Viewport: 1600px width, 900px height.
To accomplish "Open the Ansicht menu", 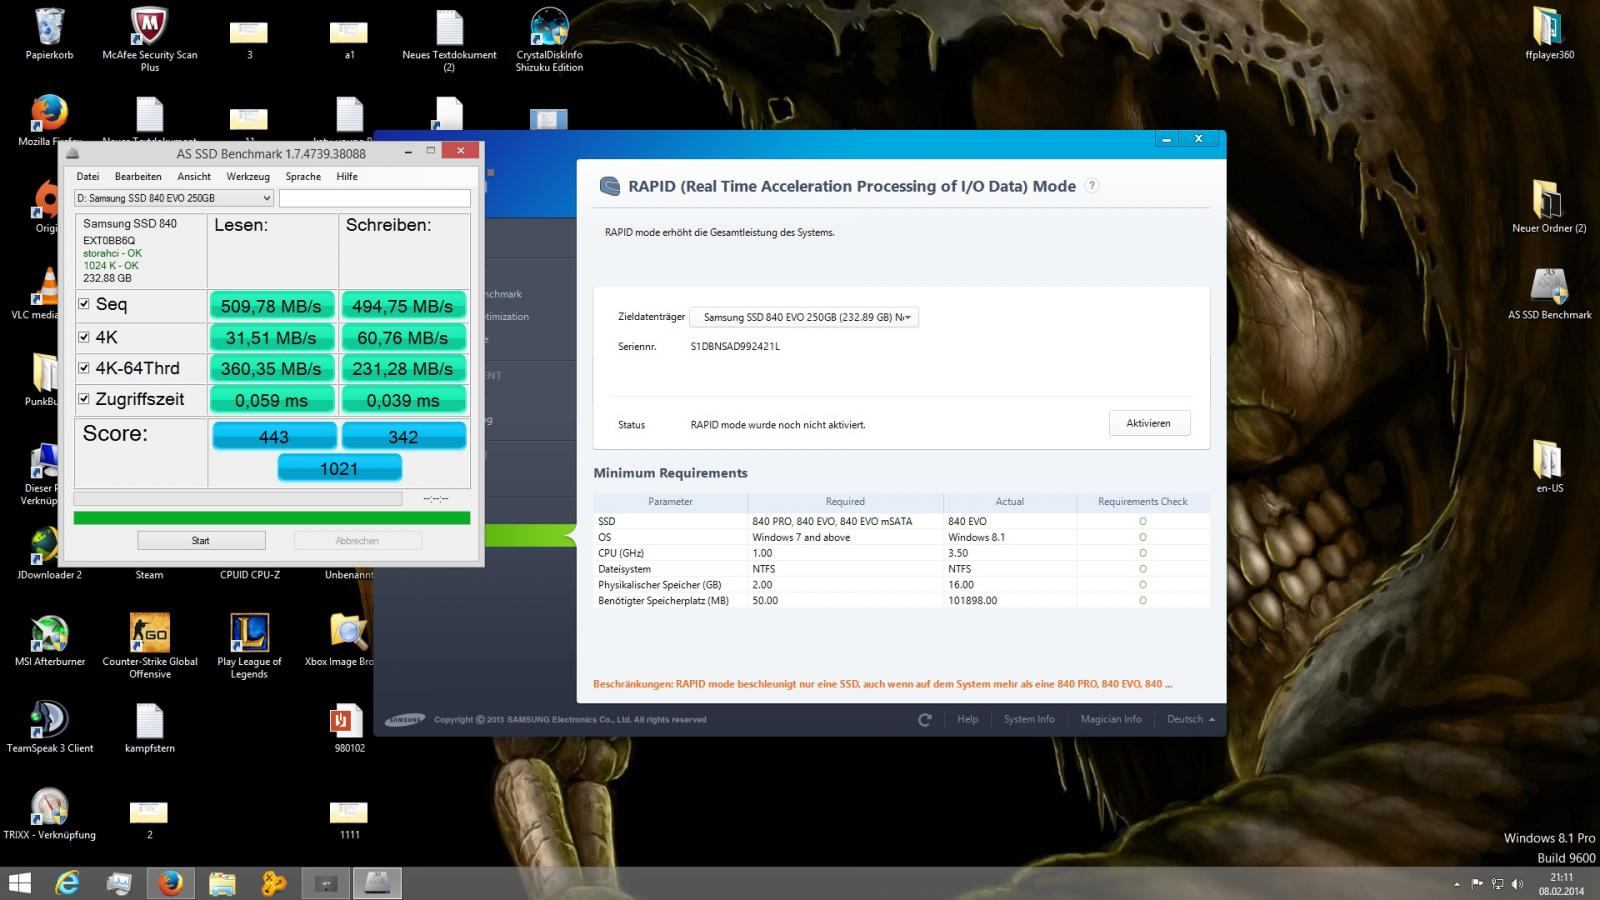I will [194, 176].
